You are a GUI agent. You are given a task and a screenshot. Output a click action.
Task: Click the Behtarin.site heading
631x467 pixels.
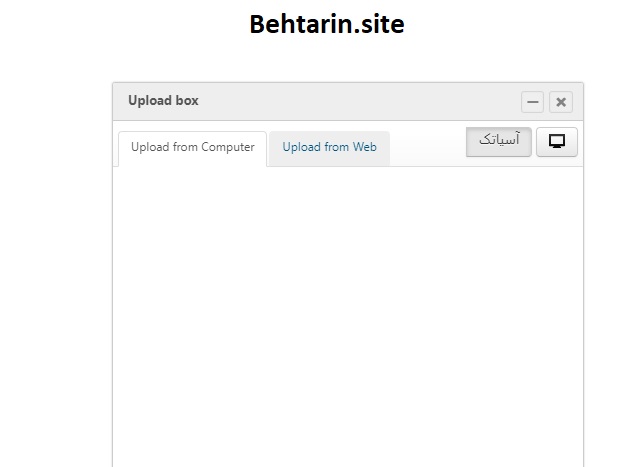coord(327,24)
